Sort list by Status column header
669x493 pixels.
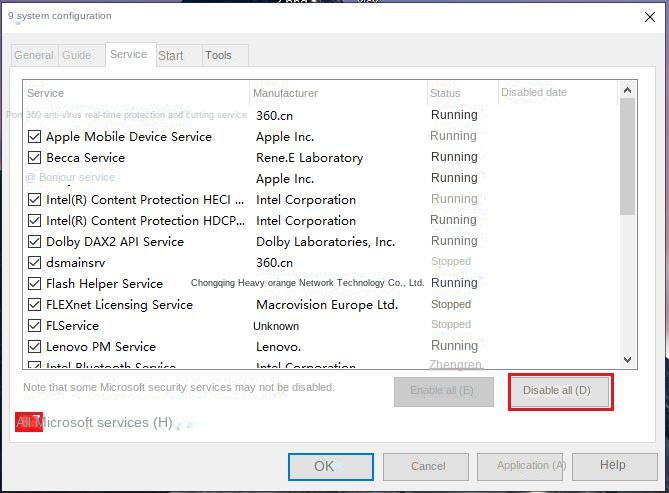pos(446,93)
